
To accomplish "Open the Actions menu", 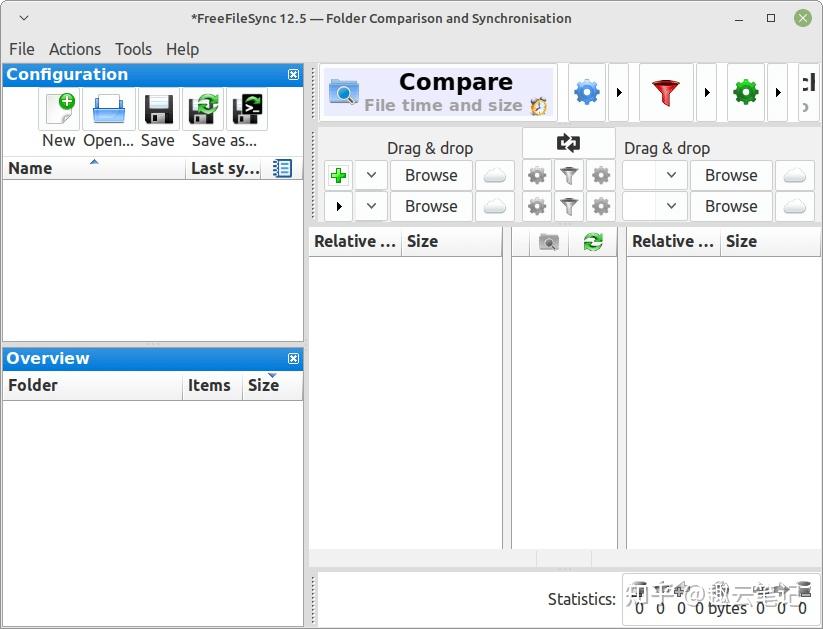I will pos(75,49).
